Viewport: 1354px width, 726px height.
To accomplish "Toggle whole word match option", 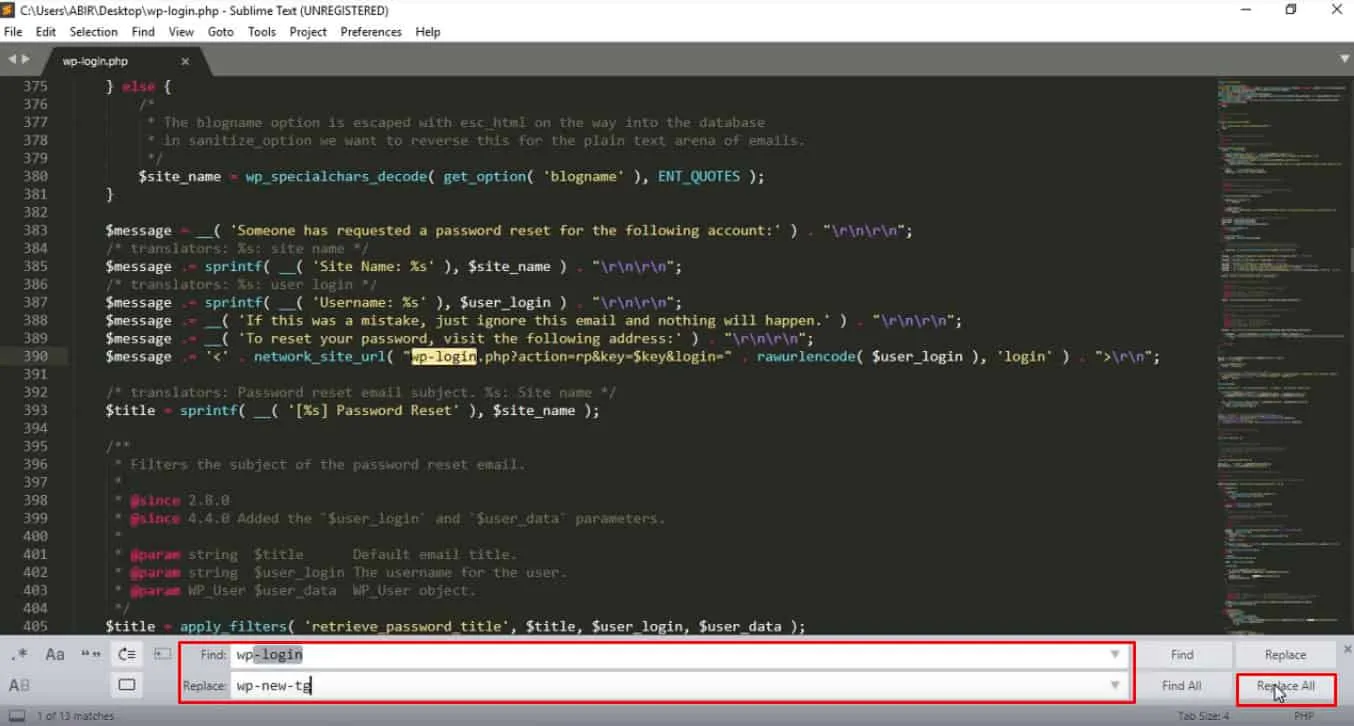I will click(x=90, y=655).
